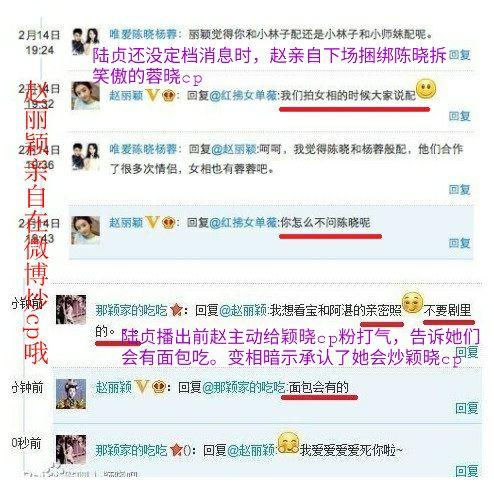494x486 pixels.
Task: Click the @那颖家的吃吃 mention in 面包会有的 reply
Action: pyautogui.click(x=244, y=387)
